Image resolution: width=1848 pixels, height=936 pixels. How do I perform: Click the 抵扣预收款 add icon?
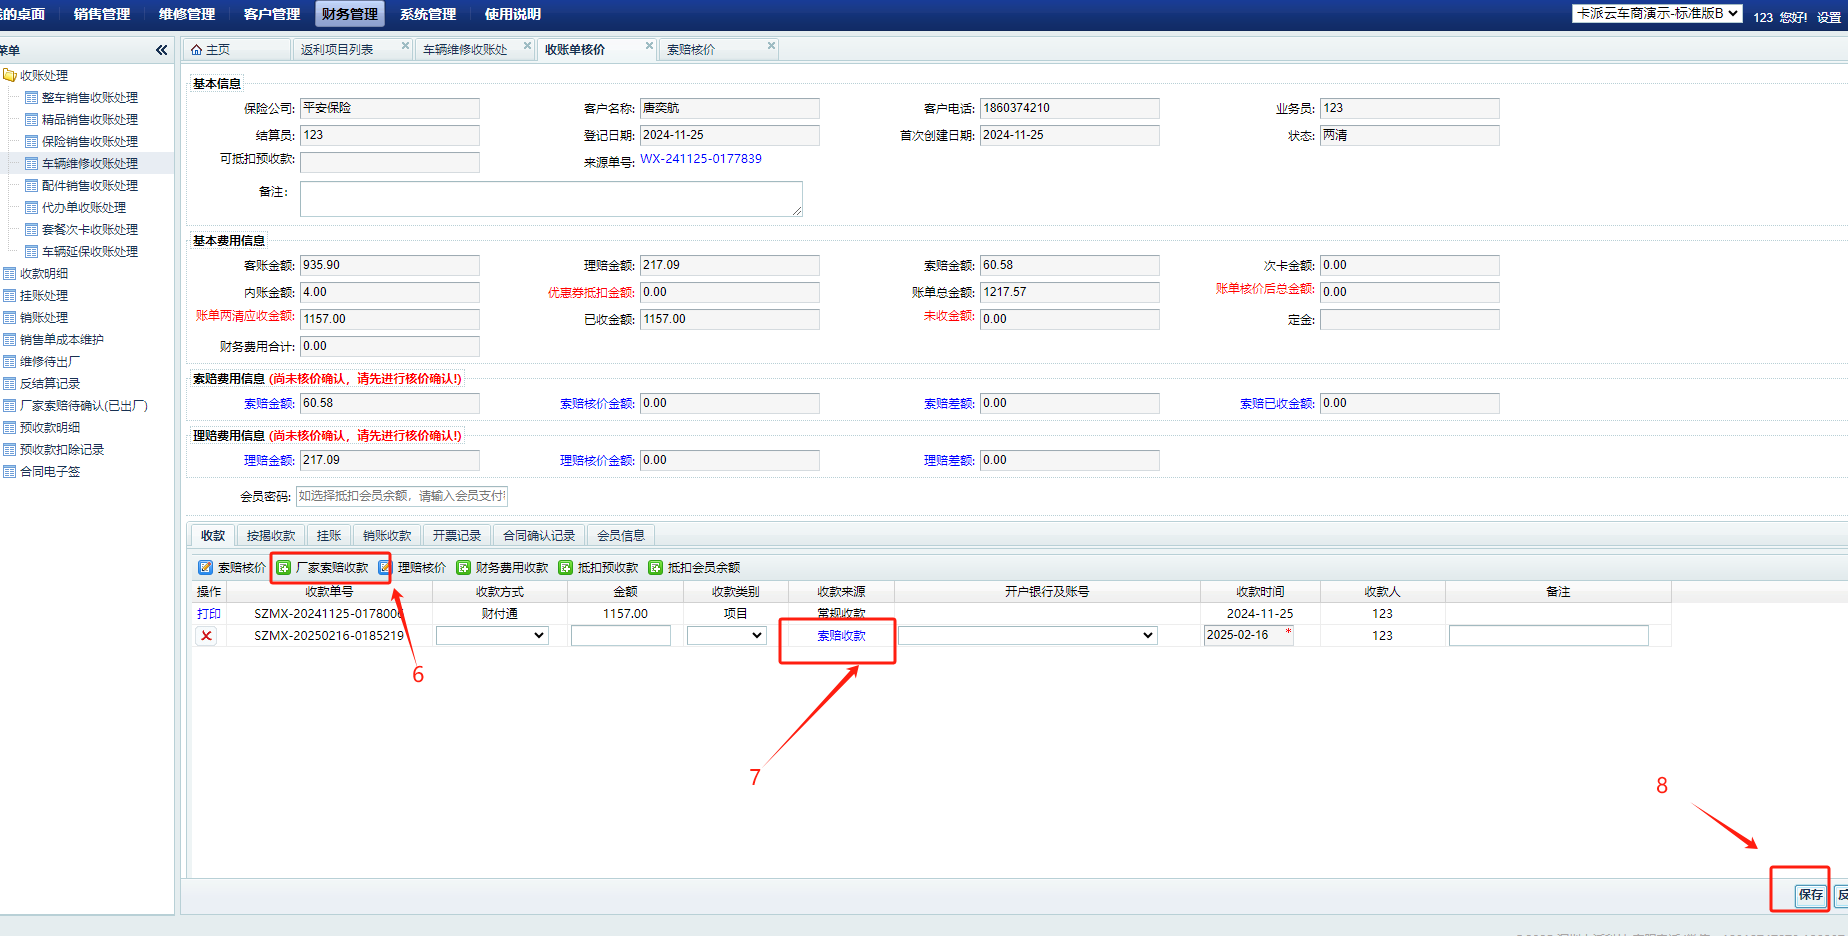pyautogui.click(x=566, y=567)
